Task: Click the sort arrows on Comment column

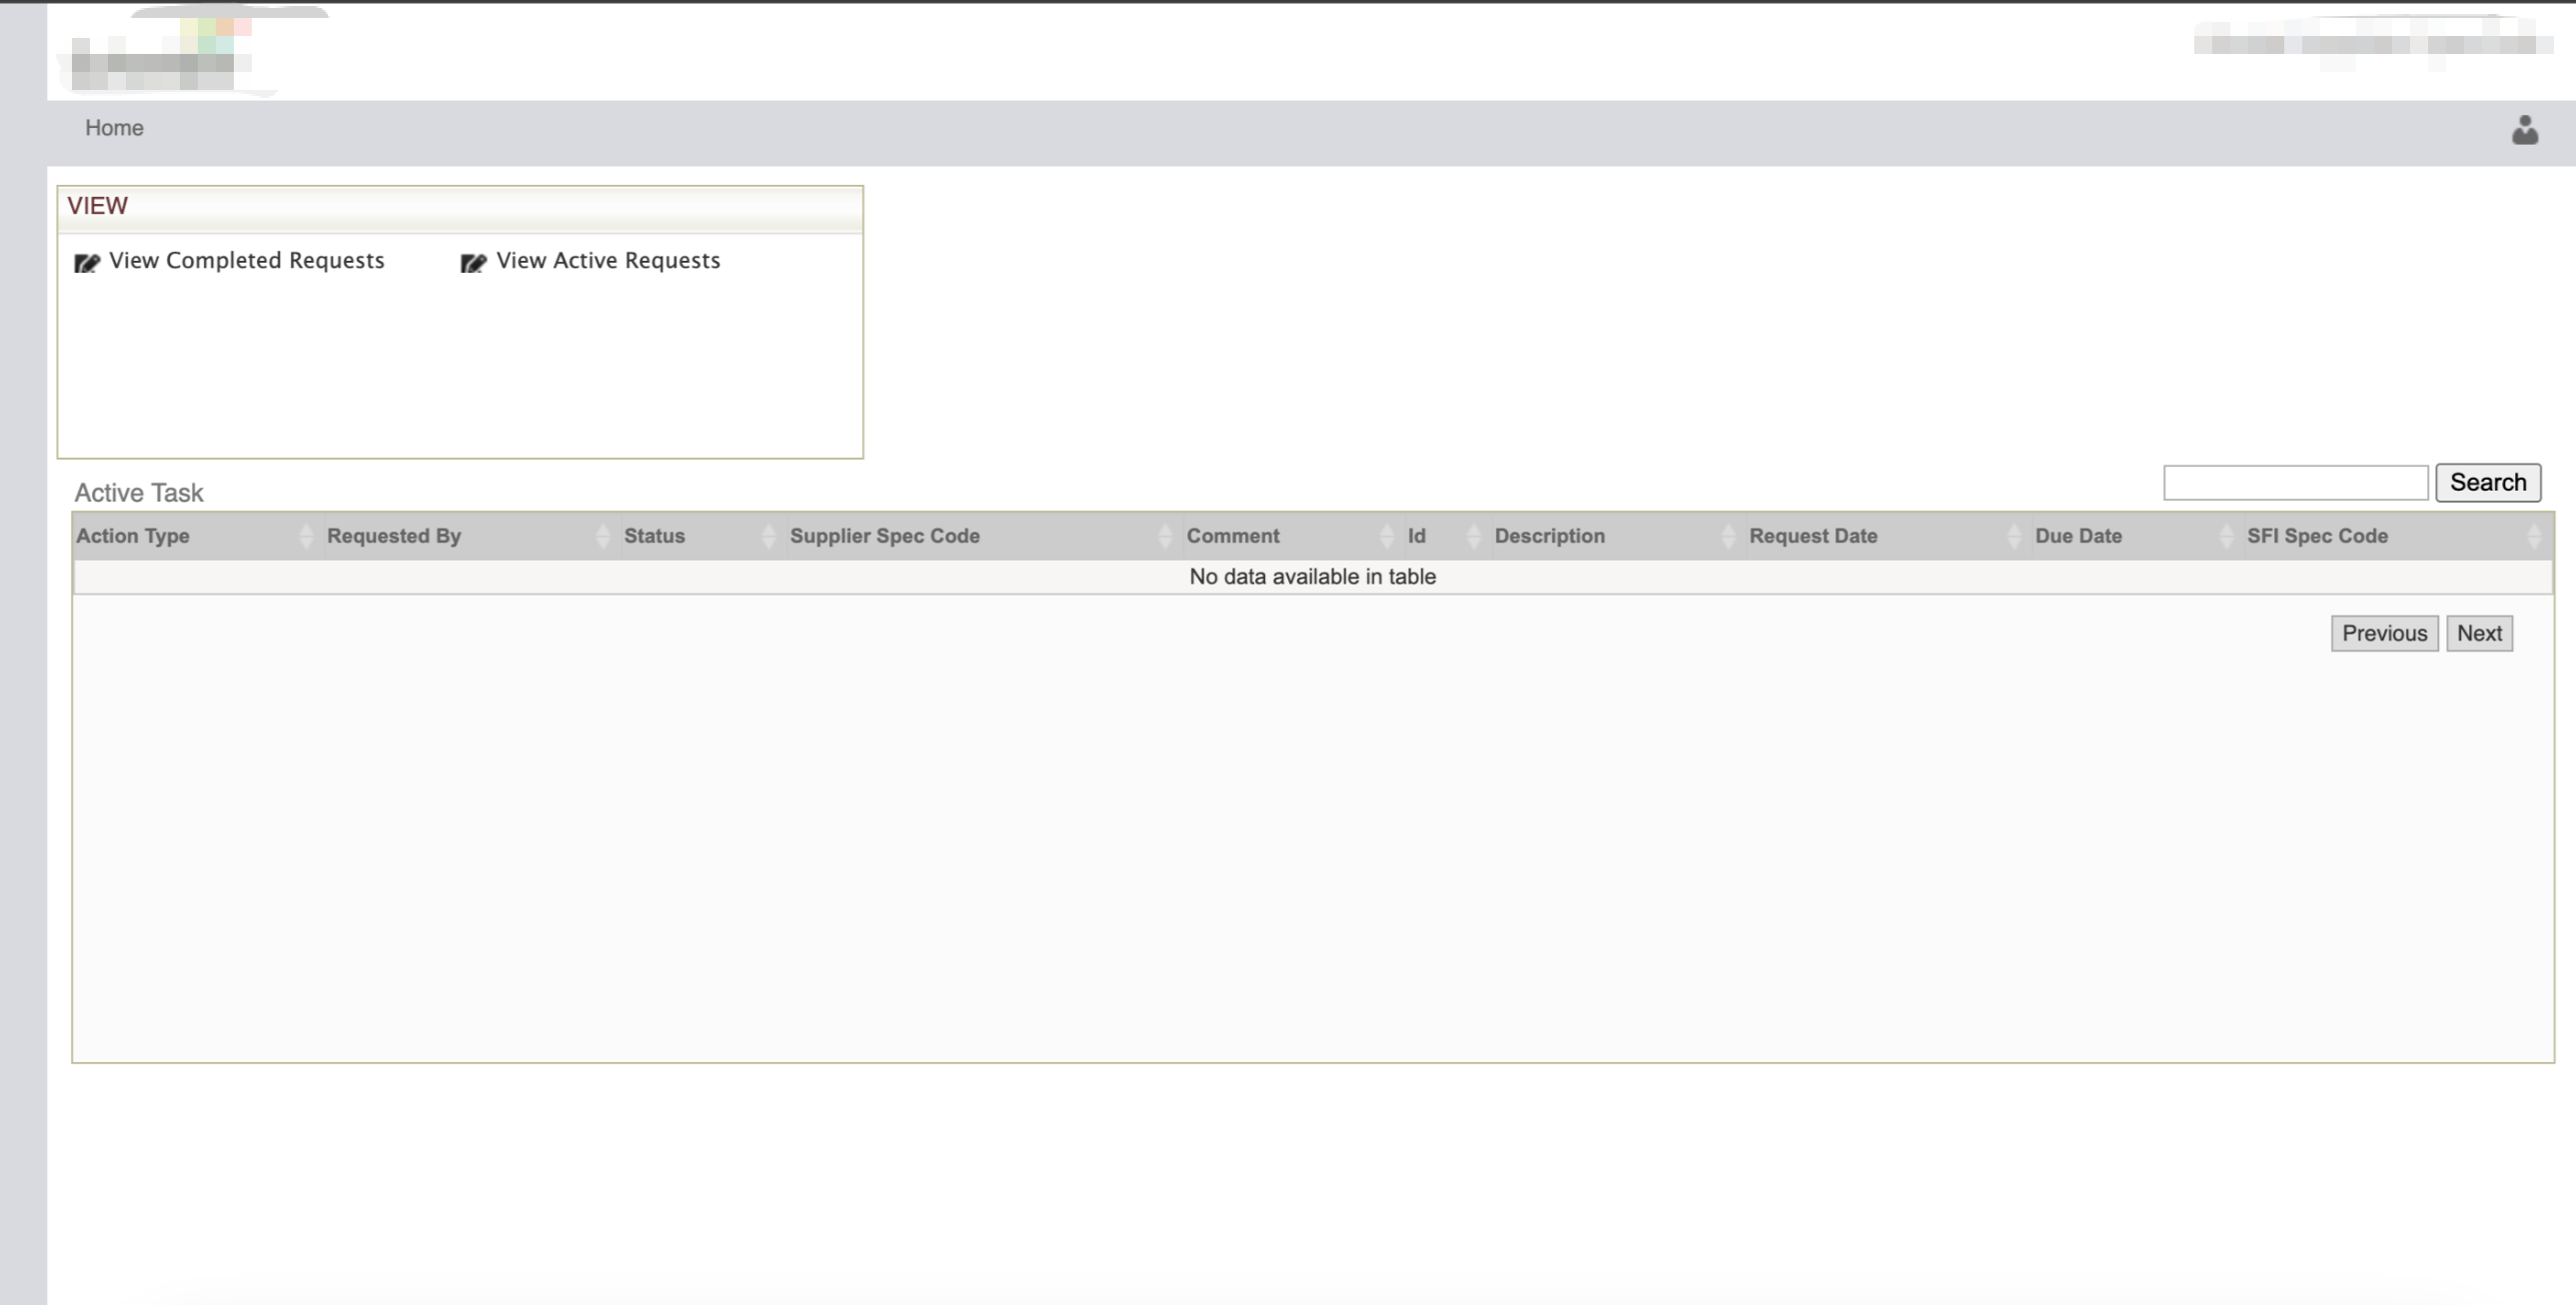Action: (x=1387, y=535)
